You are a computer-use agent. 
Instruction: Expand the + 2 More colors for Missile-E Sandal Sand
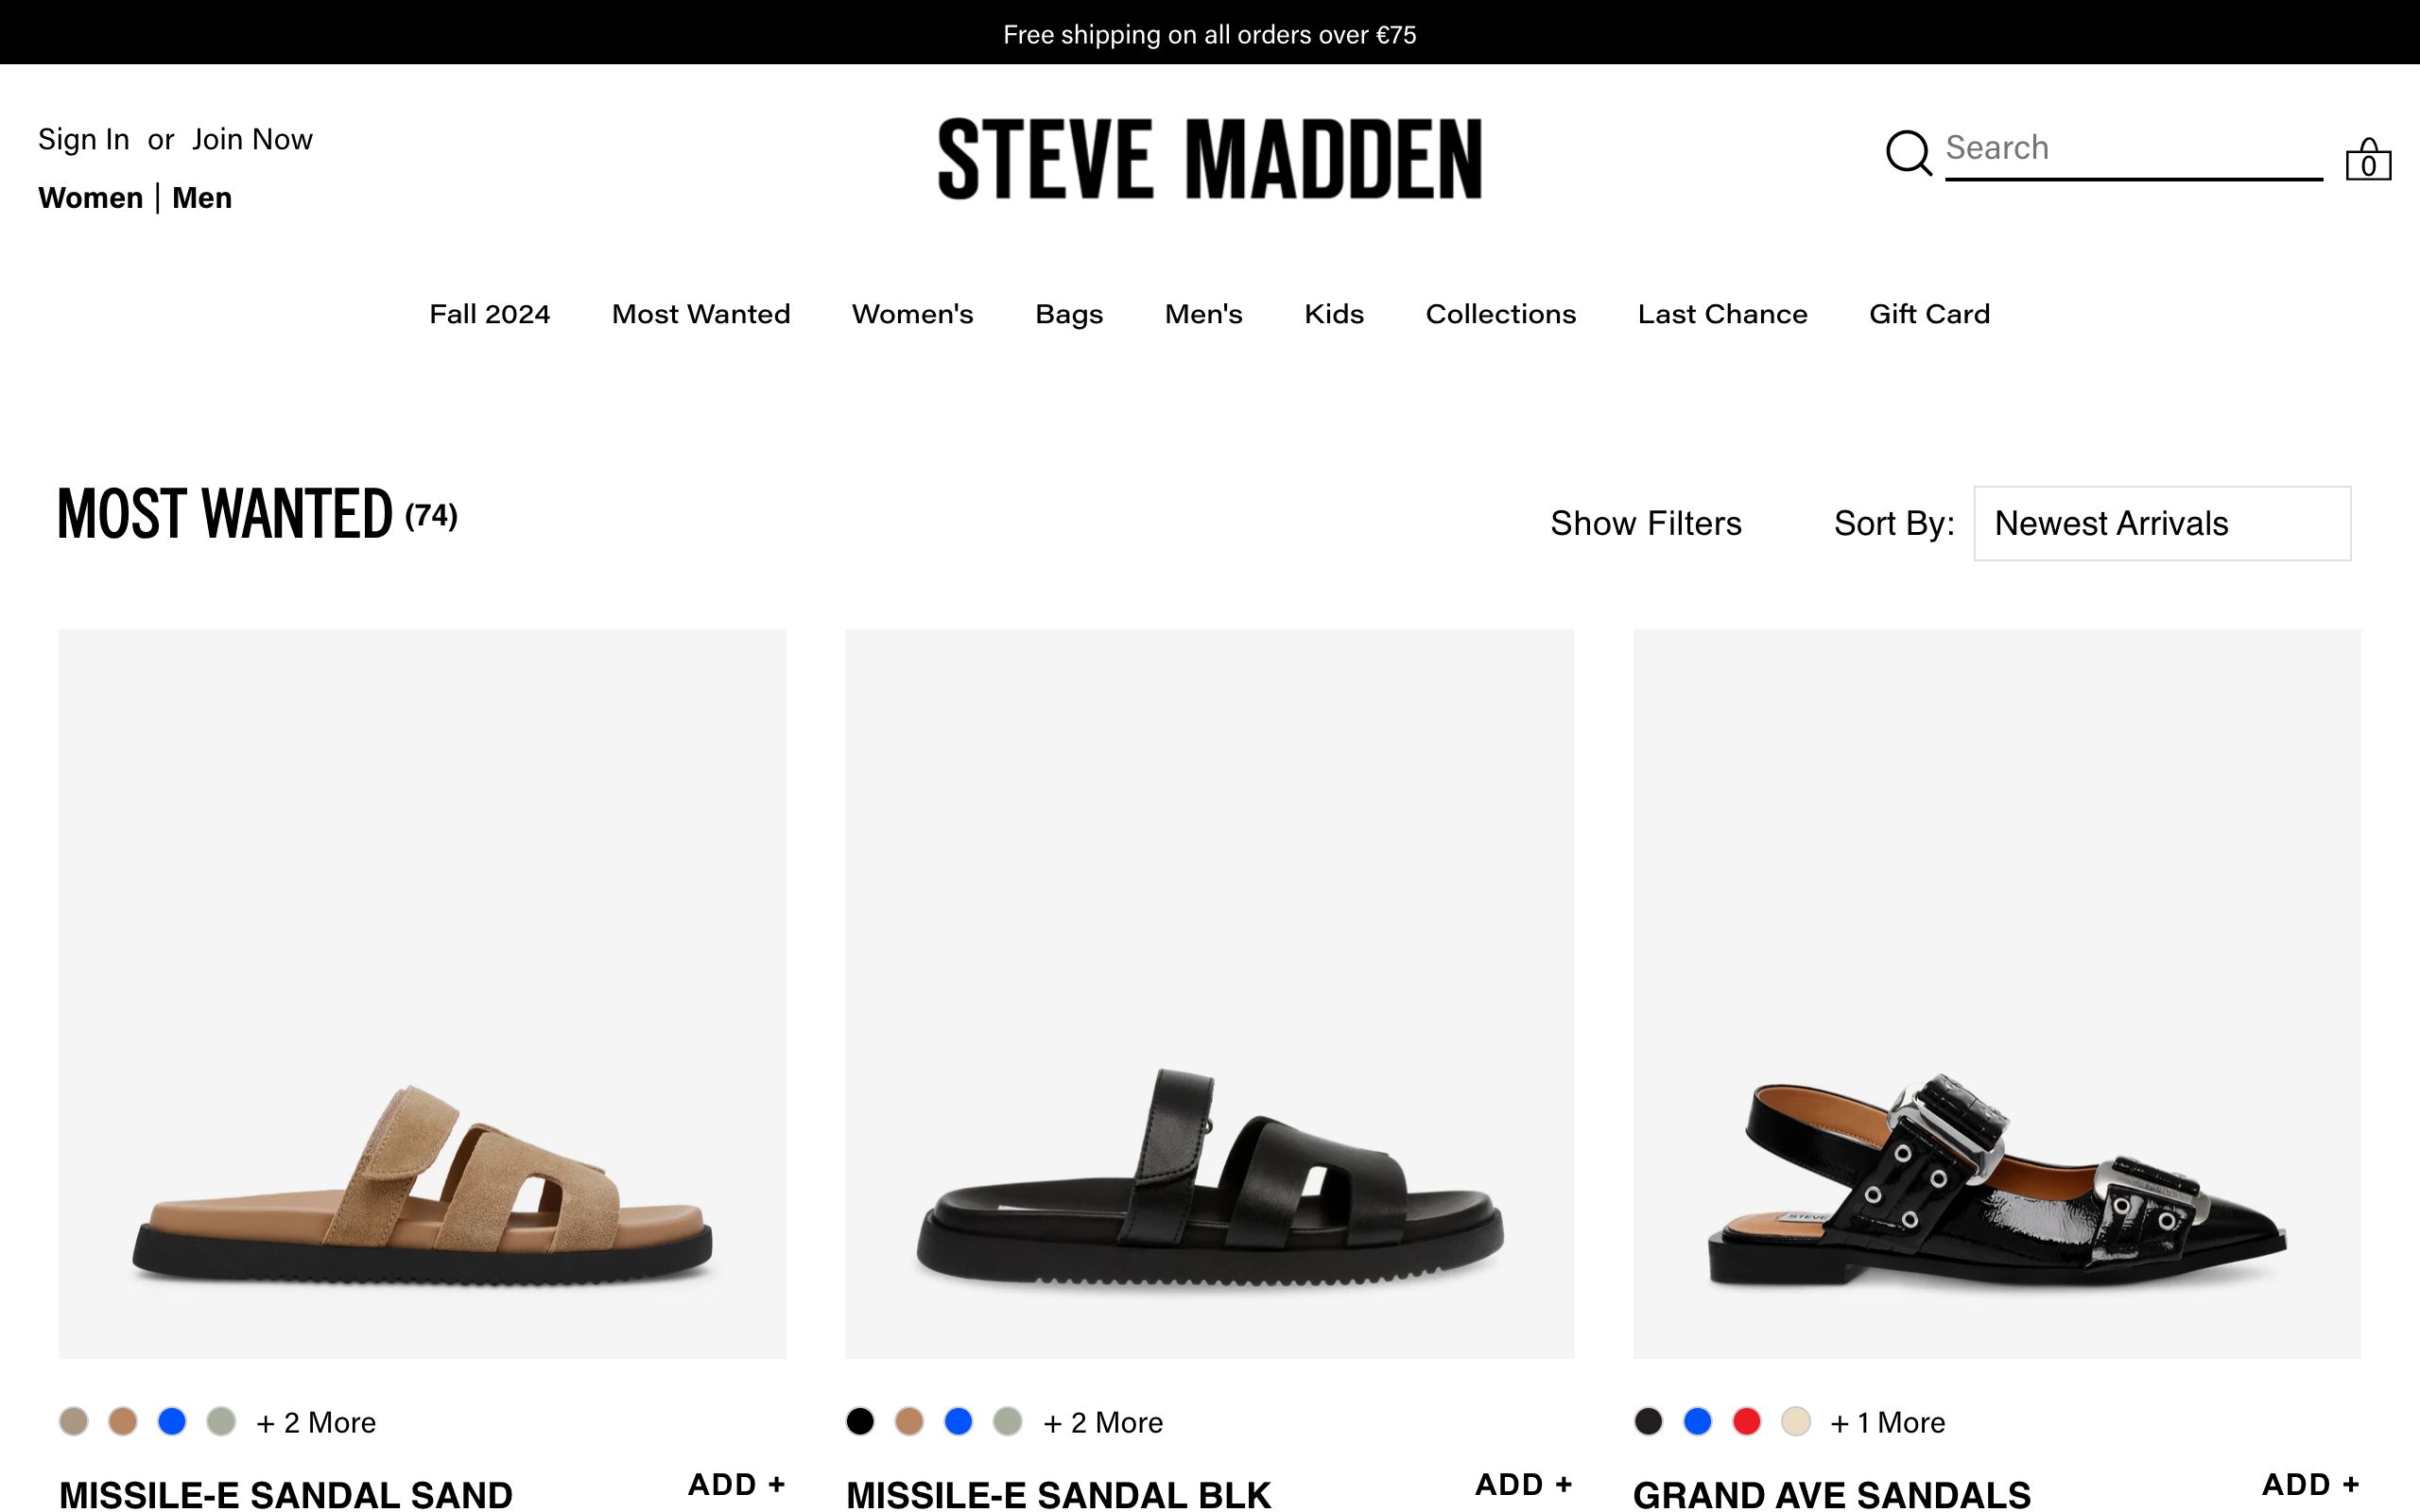(x=315, y=1421)
